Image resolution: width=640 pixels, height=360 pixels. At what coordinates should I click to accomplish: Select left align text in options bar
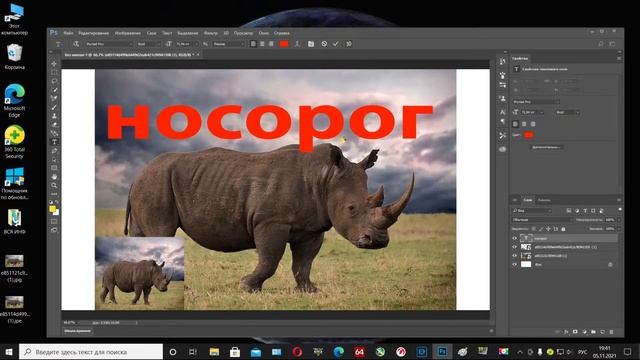click(x=253, y=44)
